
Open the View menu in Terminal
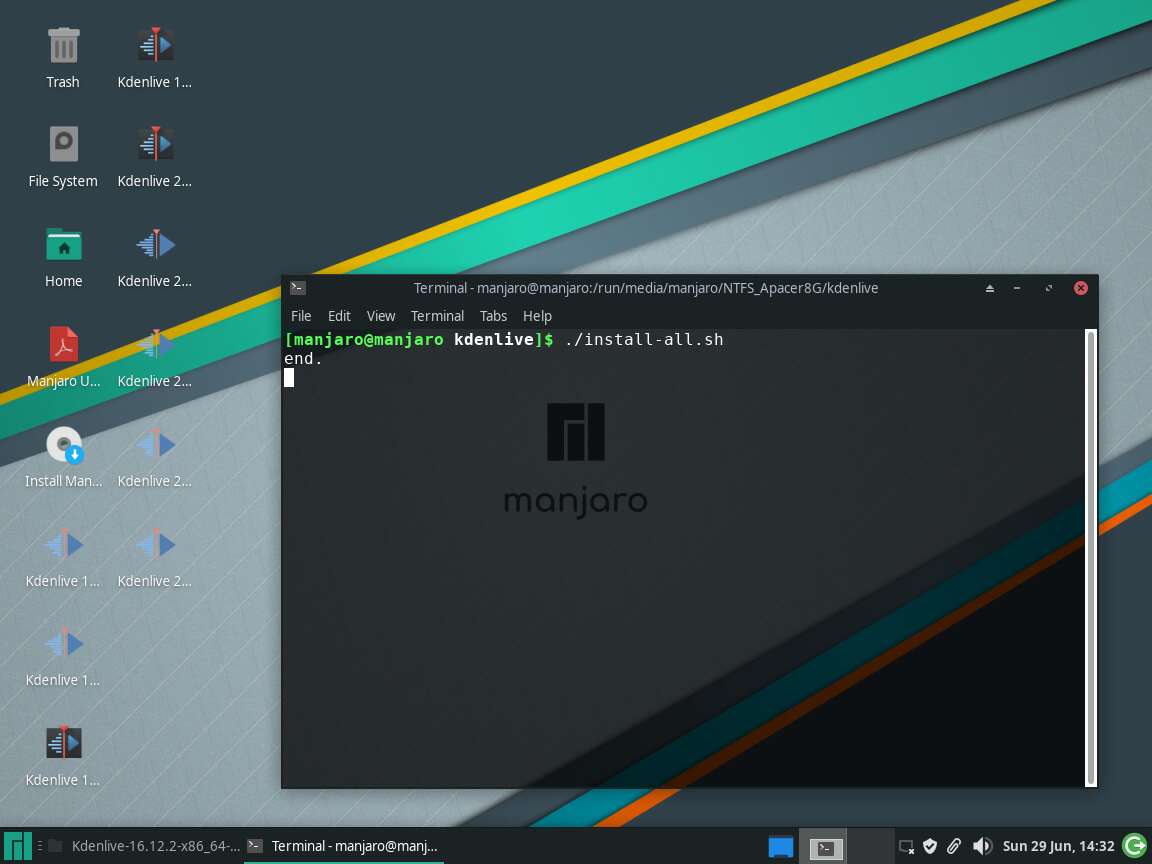point(381,316)
